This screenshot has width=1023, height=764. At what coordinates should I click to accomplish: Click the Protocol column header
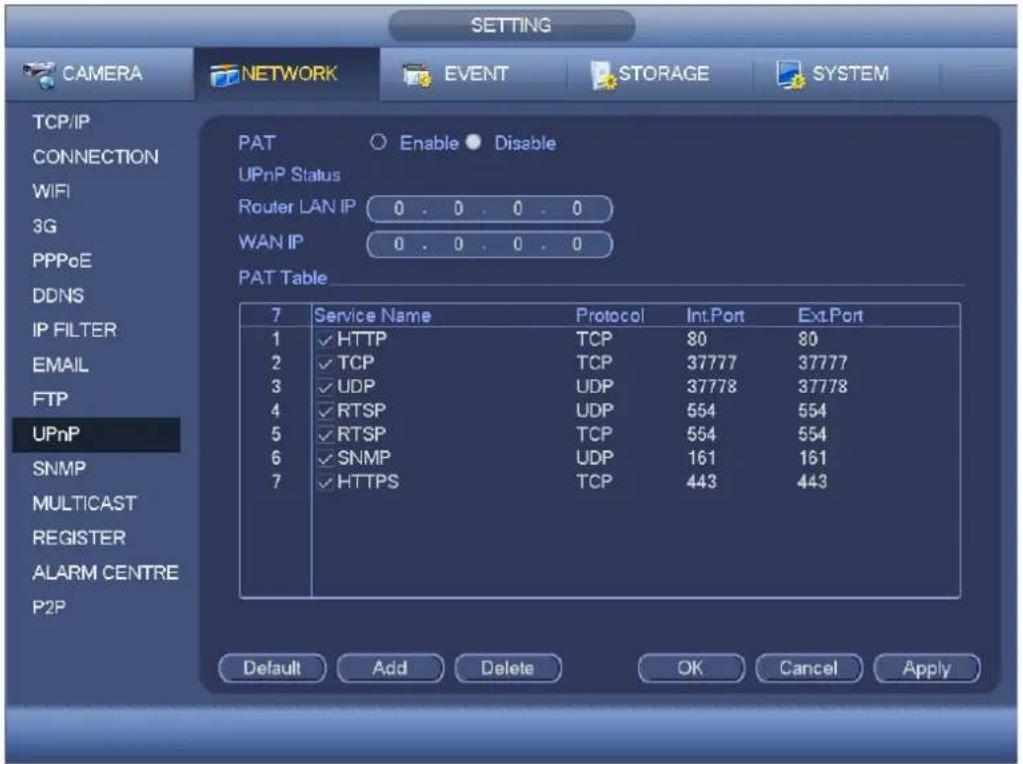609,316
